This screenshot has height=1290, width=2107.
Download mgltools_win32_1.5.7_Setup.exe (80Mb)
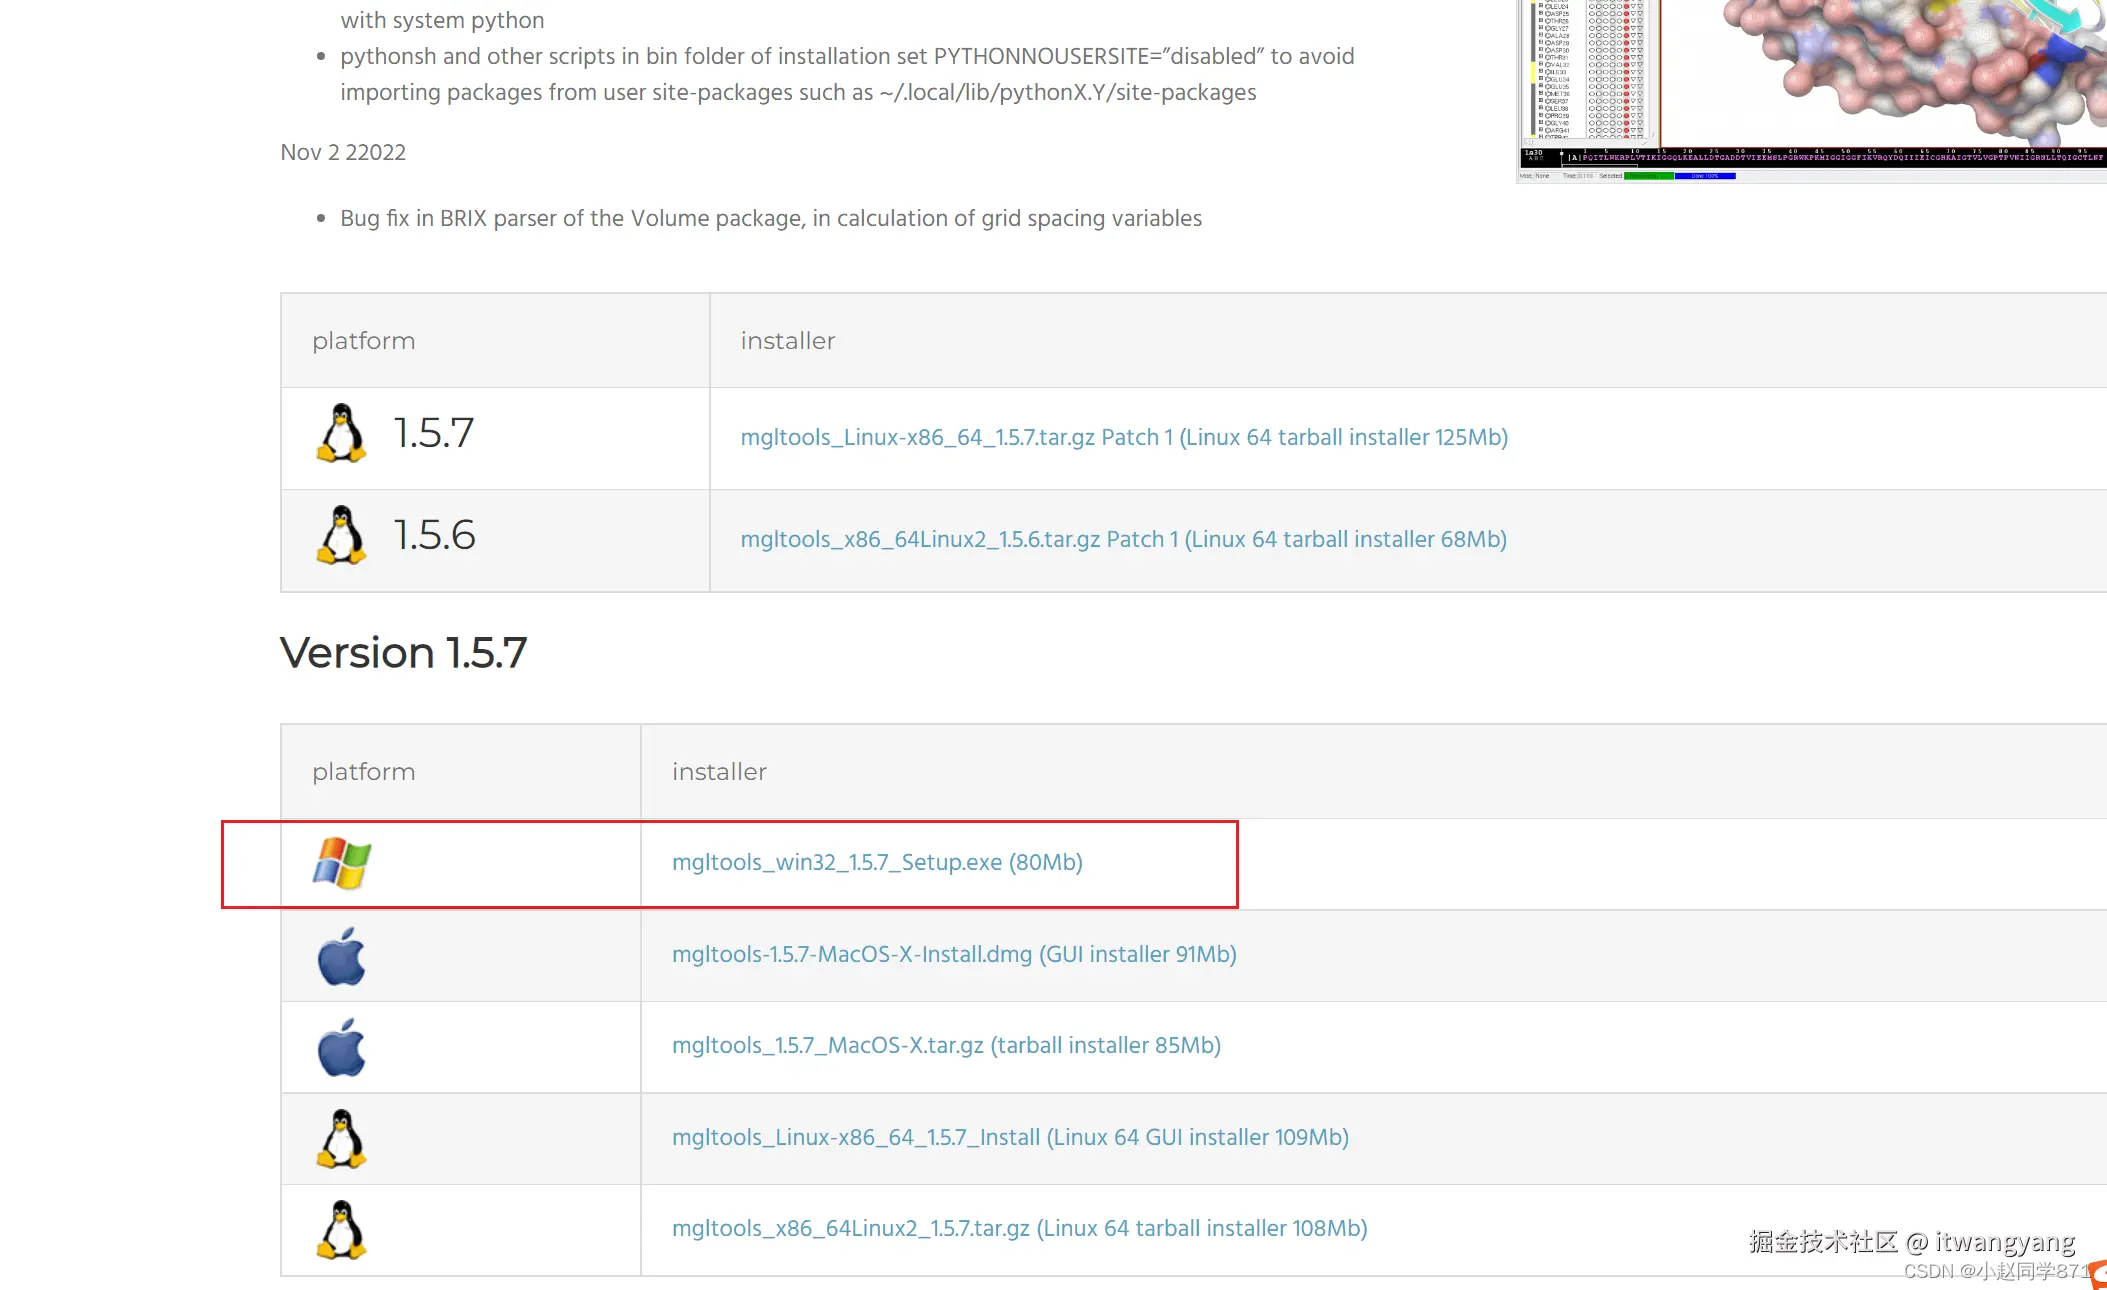[x=877, y=862]
